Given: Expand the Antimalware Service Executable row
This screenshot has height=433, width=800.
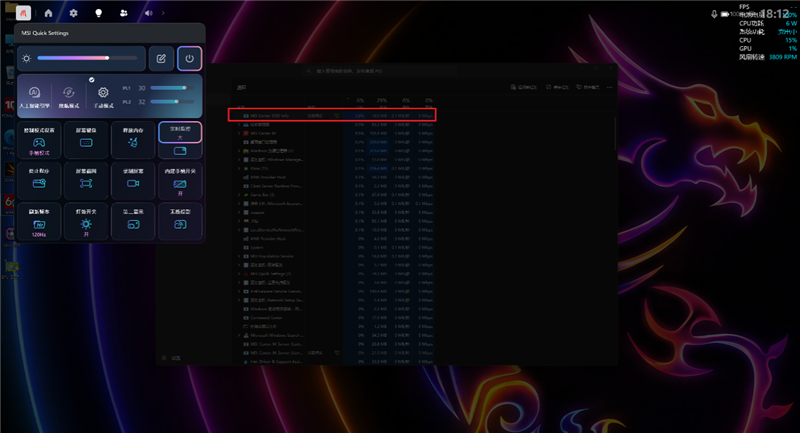Looking at the screenshot, I should point(239,291).
